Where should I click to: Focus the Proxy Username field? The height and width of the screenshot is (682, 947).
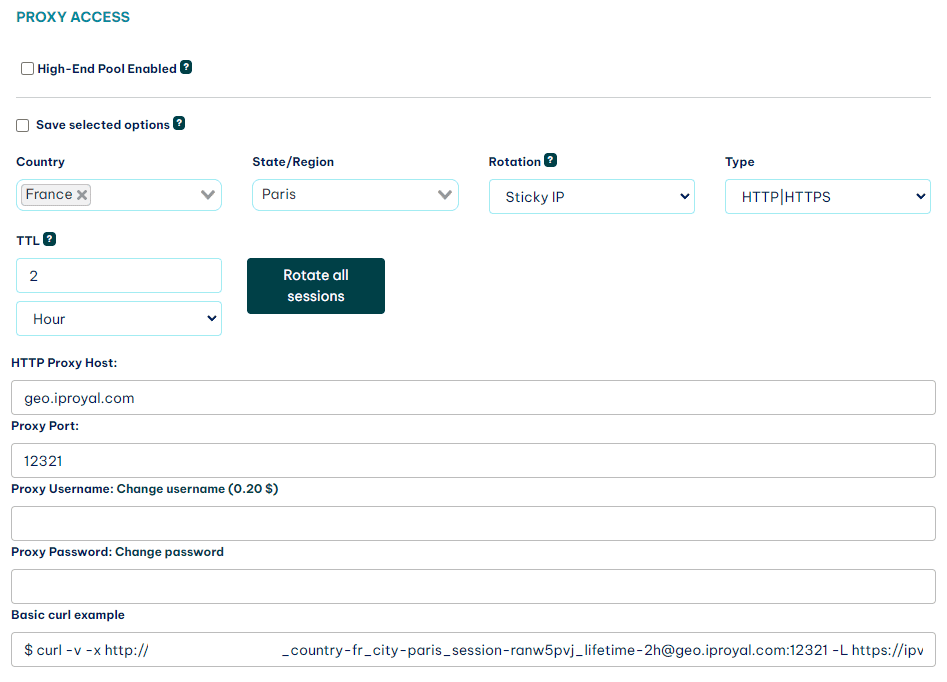(x=474, y=523)
